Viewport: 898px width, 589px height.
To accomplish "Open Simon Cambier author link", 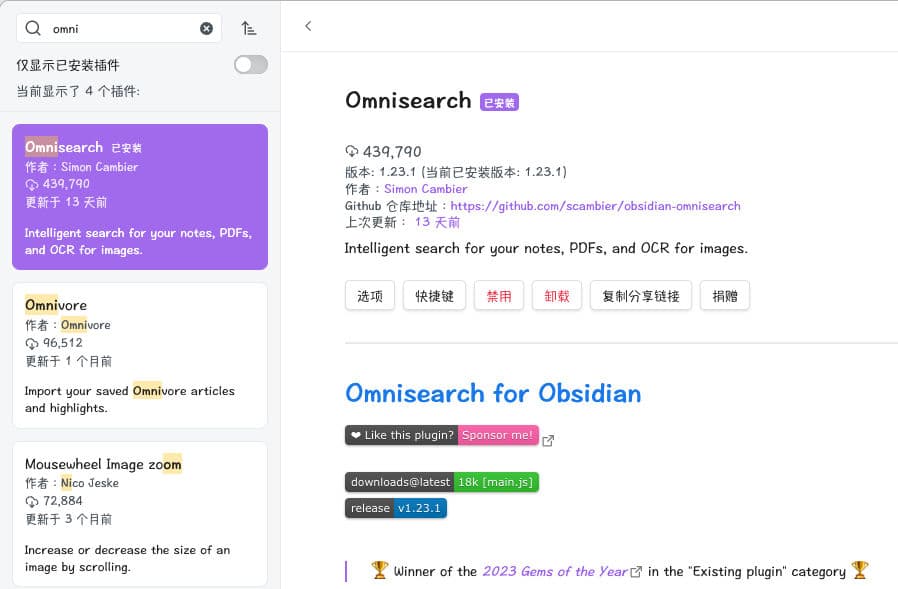I will click(x=425, y=189).
